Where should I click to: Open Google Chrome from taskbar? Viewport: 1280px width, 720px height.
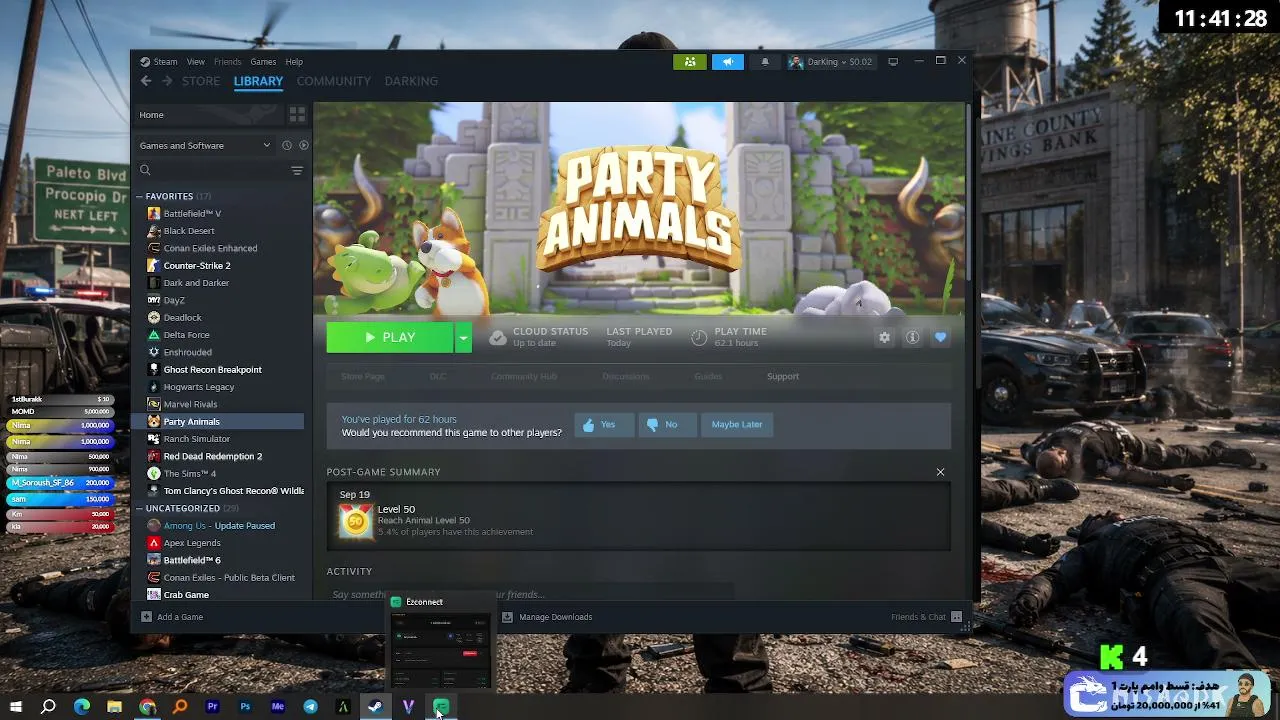(x=147, y=707)
